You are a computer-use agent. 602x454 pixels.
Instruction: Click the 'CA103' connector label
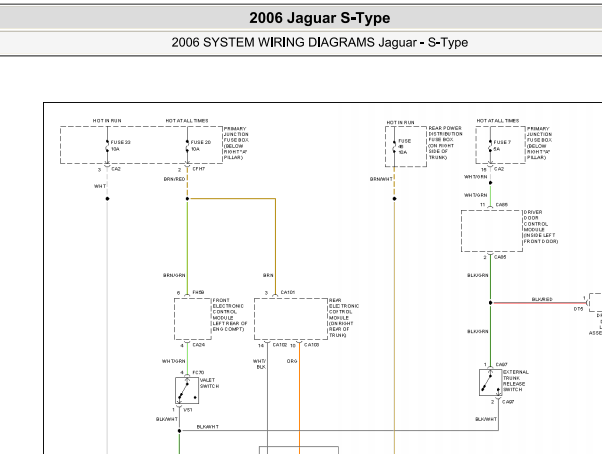311,345
